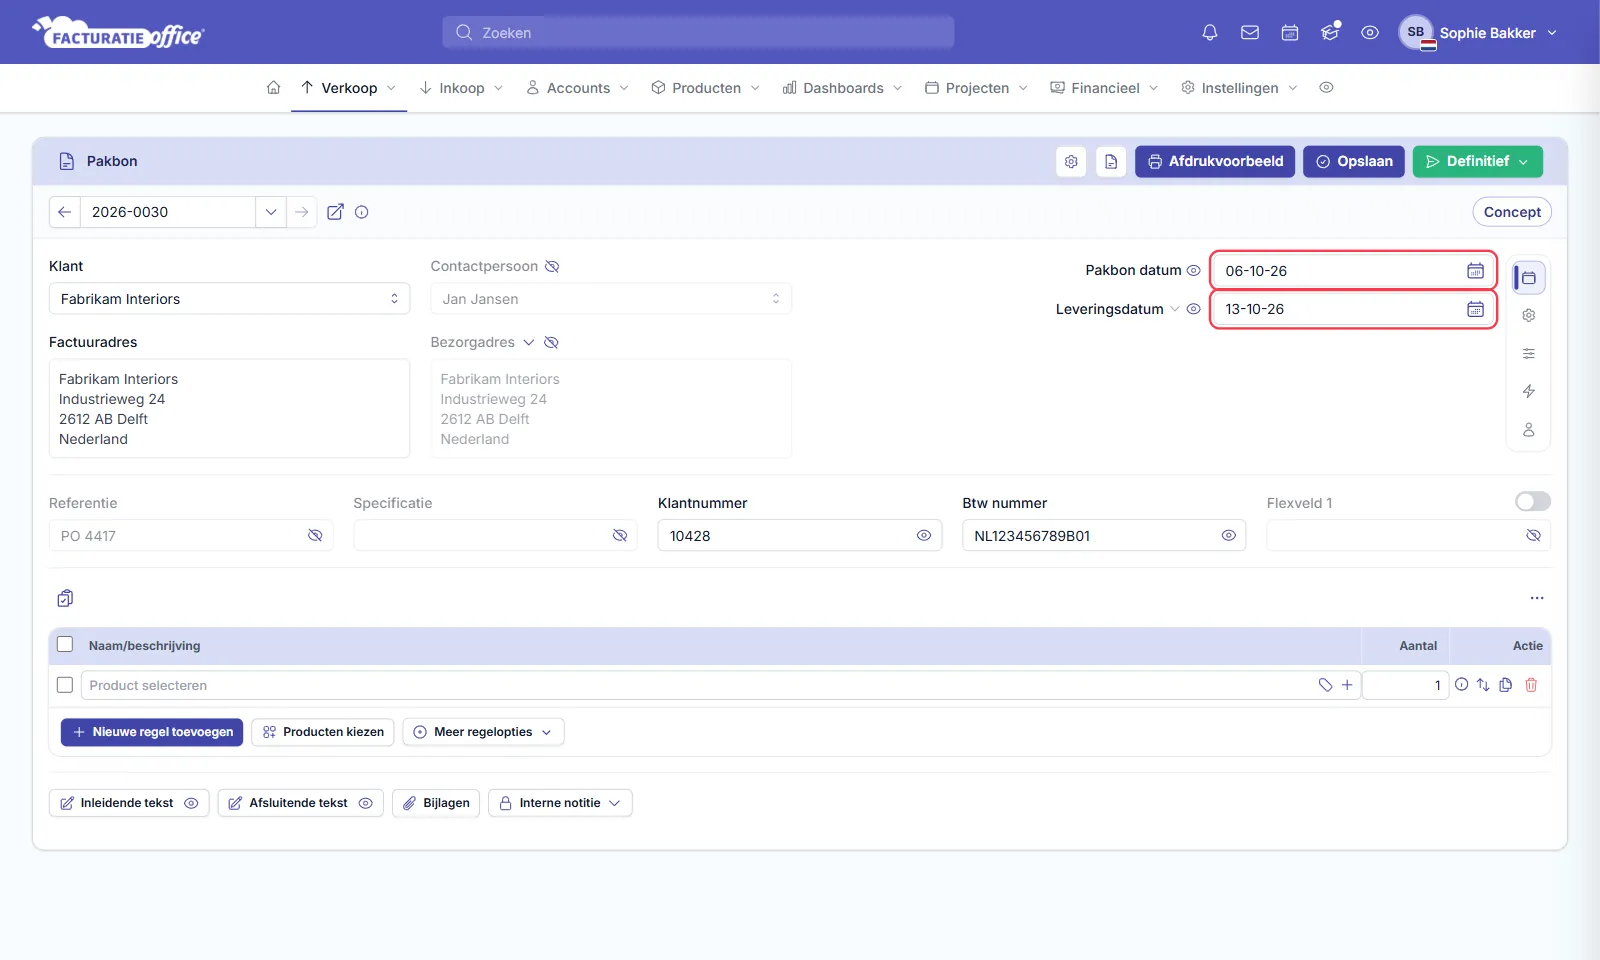1600x960 pixels.
Task: Click Nieuwe regel toevoegen
Action: point(152,732)
